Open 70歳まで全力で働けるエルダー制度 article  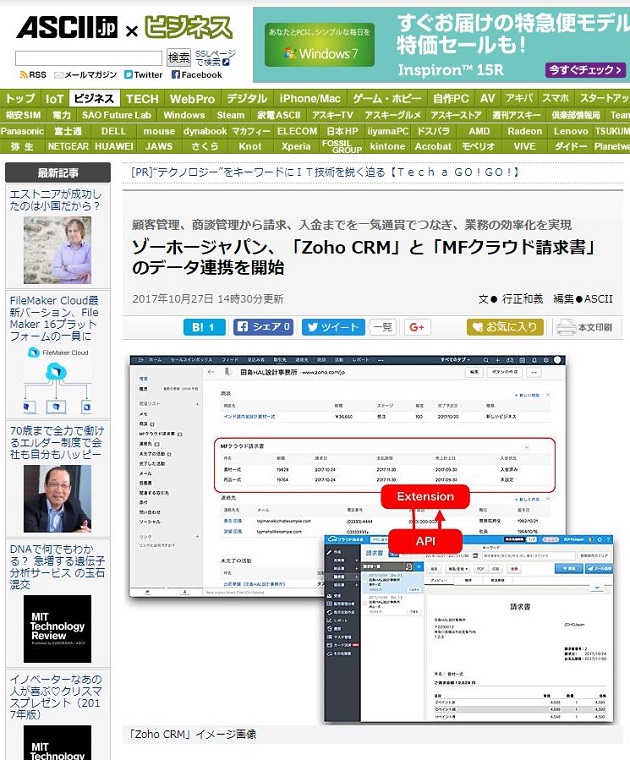[x=56, y=442]
